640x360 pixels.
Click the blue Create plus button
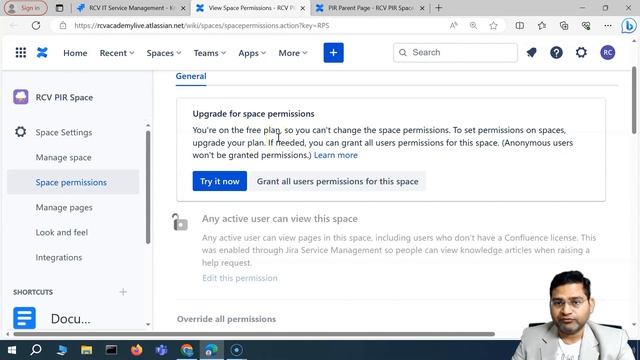[333, 53]
